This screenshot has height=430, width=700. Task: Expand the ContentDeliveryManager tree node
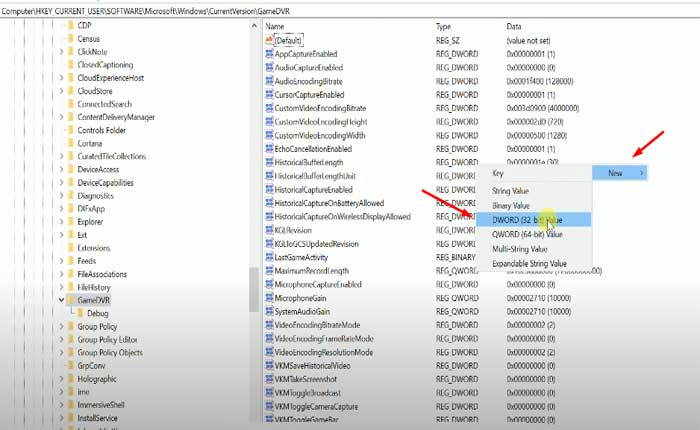coord(62,117)
